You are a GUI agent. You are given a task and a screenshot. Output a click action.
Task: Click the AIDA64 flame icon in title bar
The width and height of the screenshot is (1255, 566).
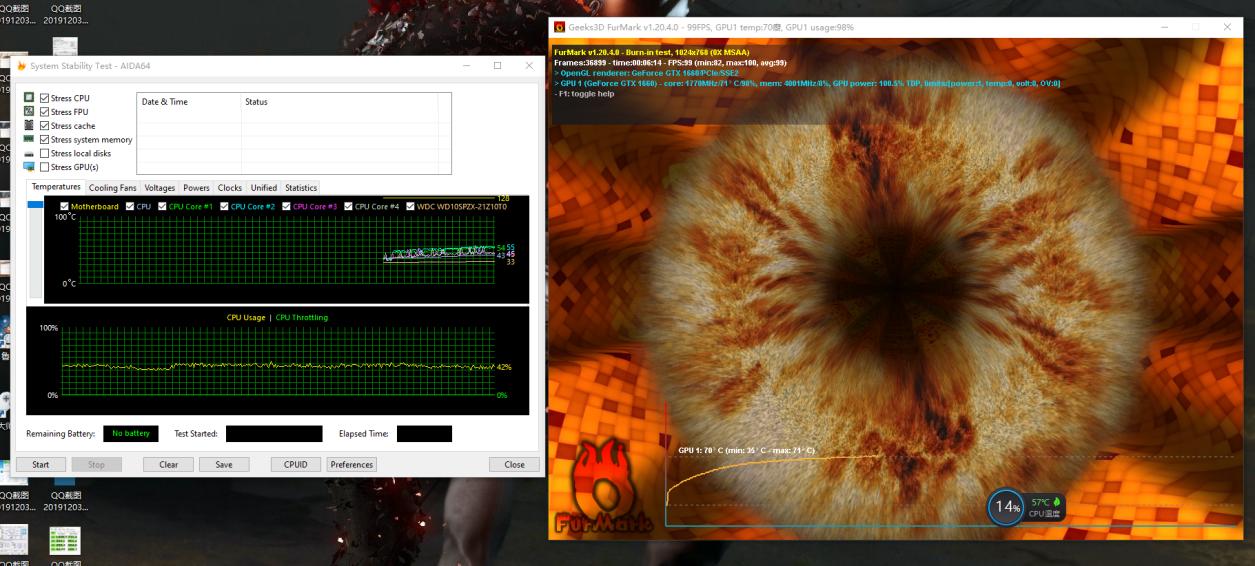[22, 66]
